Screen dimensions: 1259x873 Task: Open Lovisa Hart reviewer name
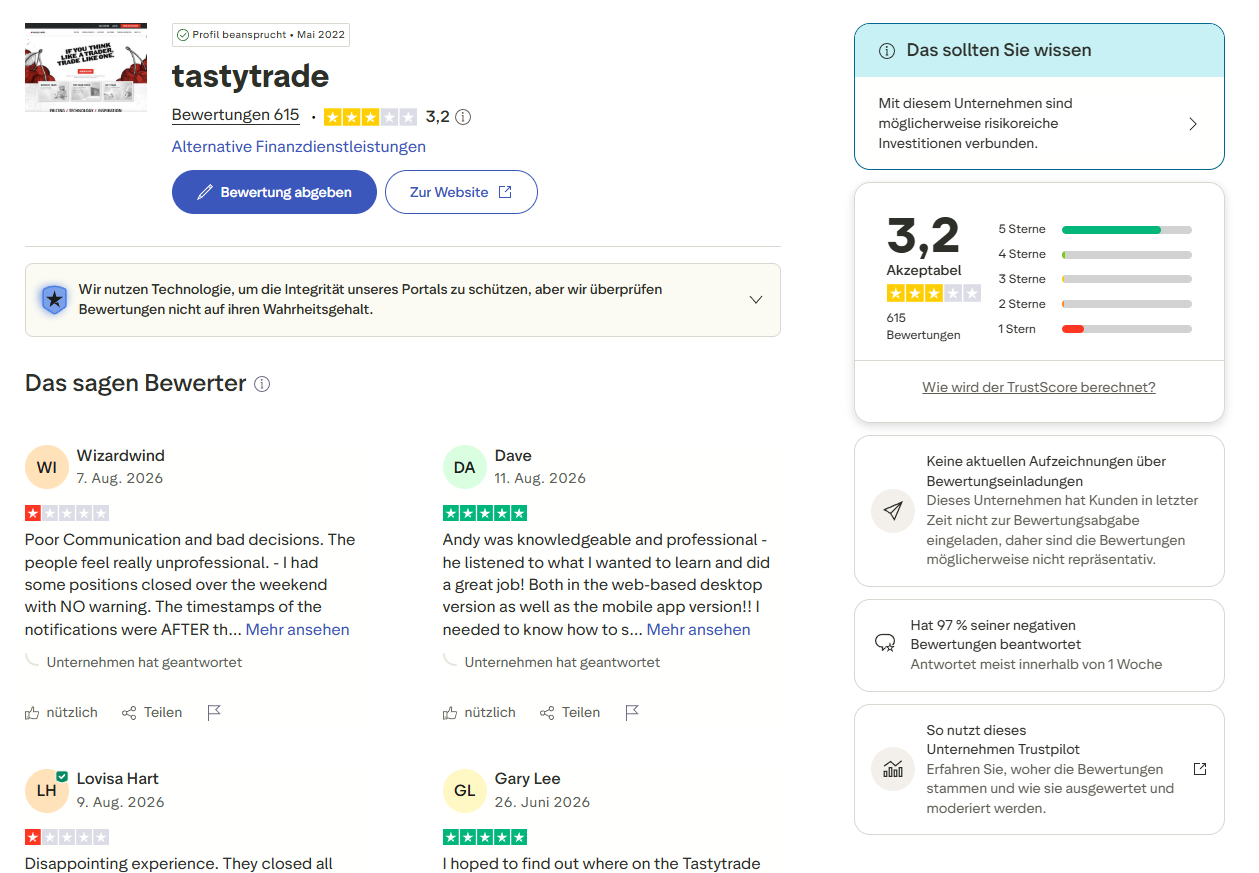(118, 779)
